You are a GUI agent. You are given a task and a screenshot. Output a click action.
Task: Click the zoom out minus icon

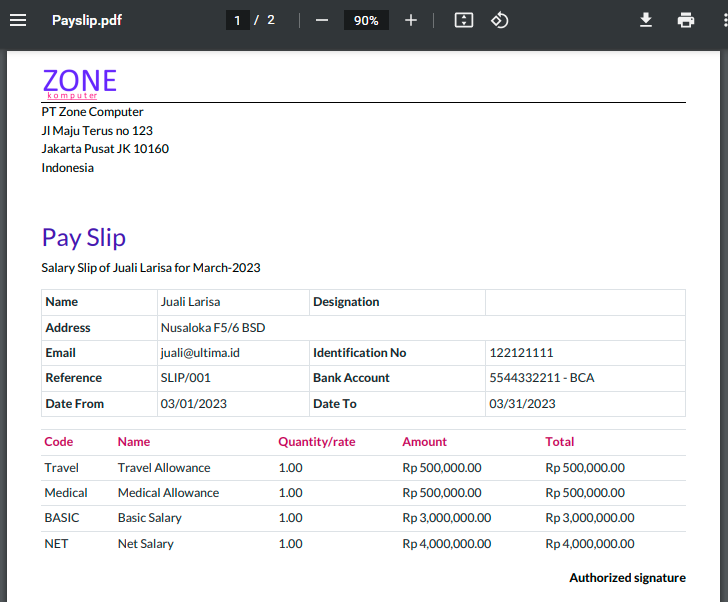coord(322,20)
